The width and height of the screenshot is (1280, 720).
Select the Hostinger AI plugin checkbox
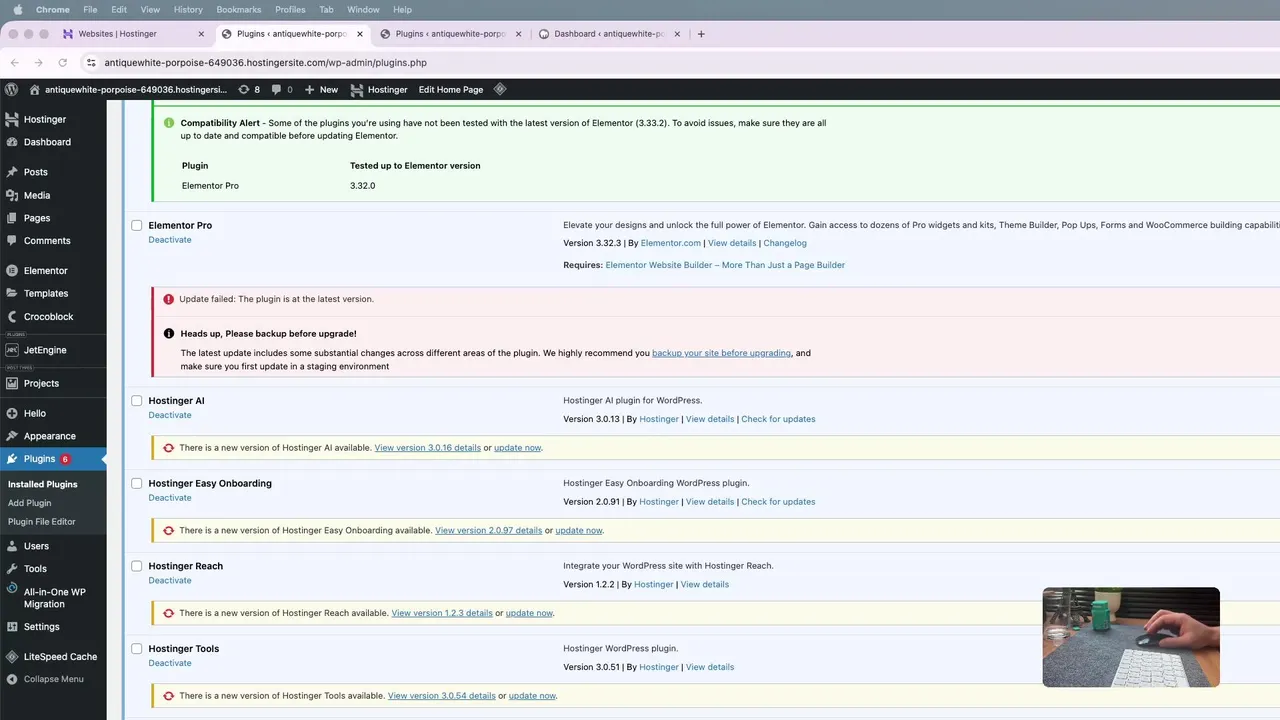[137, 400]
